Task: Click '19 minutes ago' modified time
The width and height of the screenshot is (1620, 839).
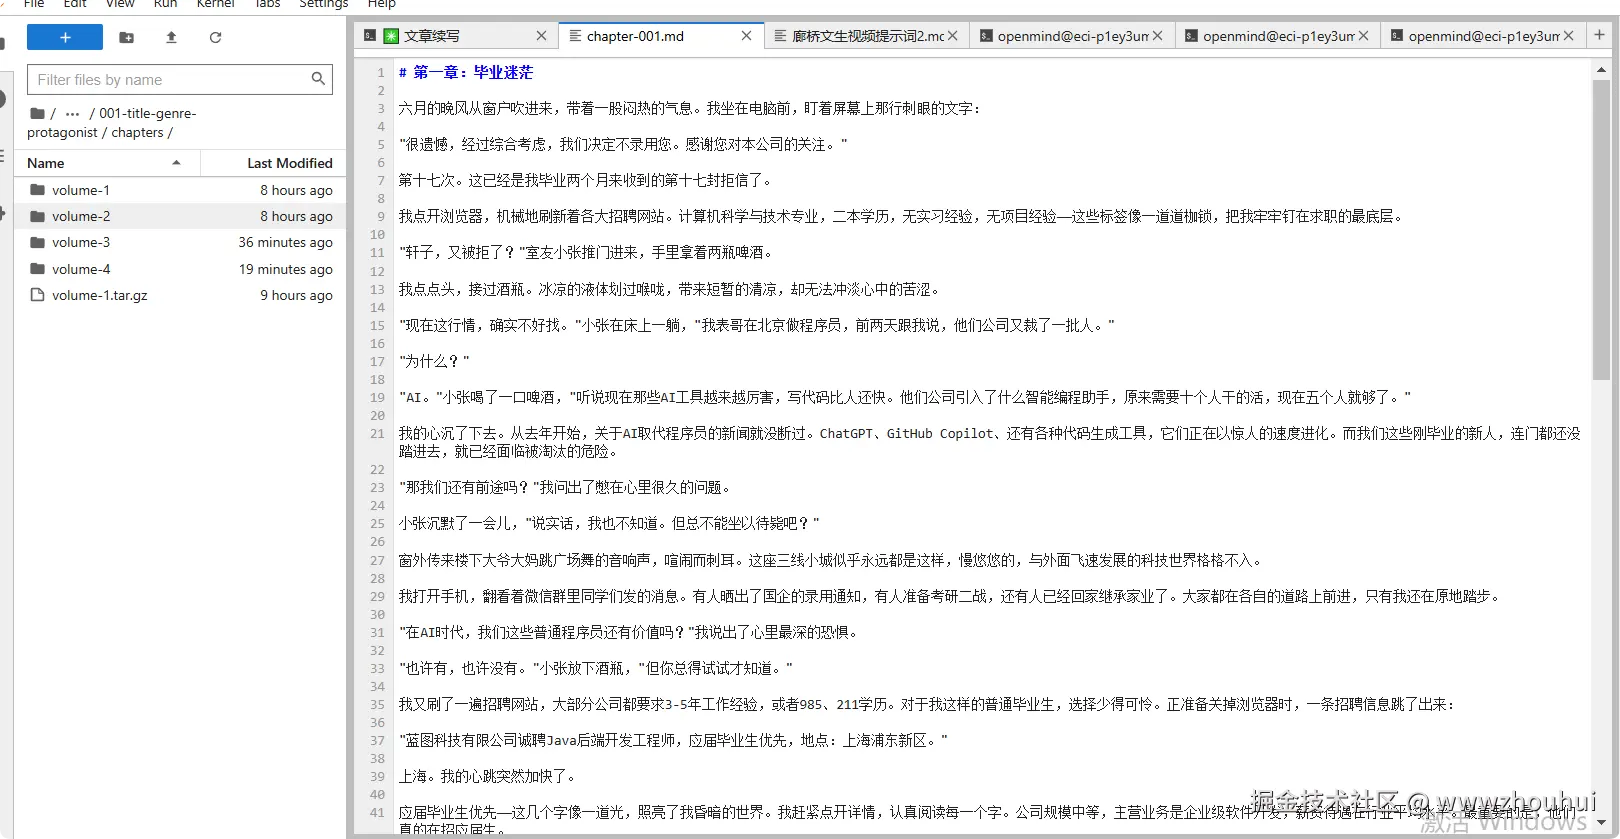Action: pos(285,269)
